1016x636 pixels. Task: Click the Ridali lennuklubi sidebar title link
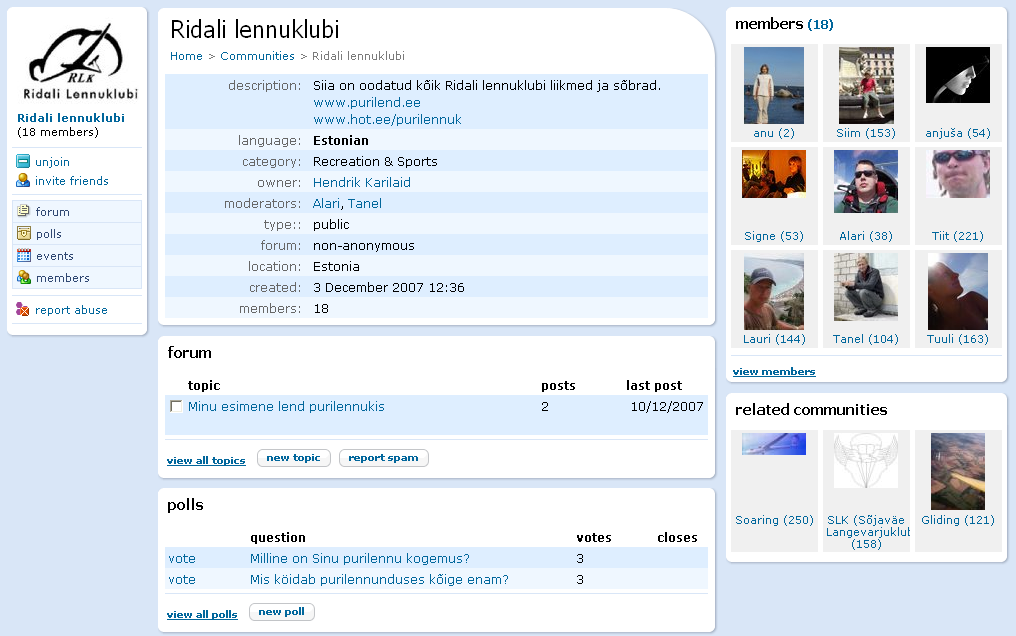pos(71,118)
